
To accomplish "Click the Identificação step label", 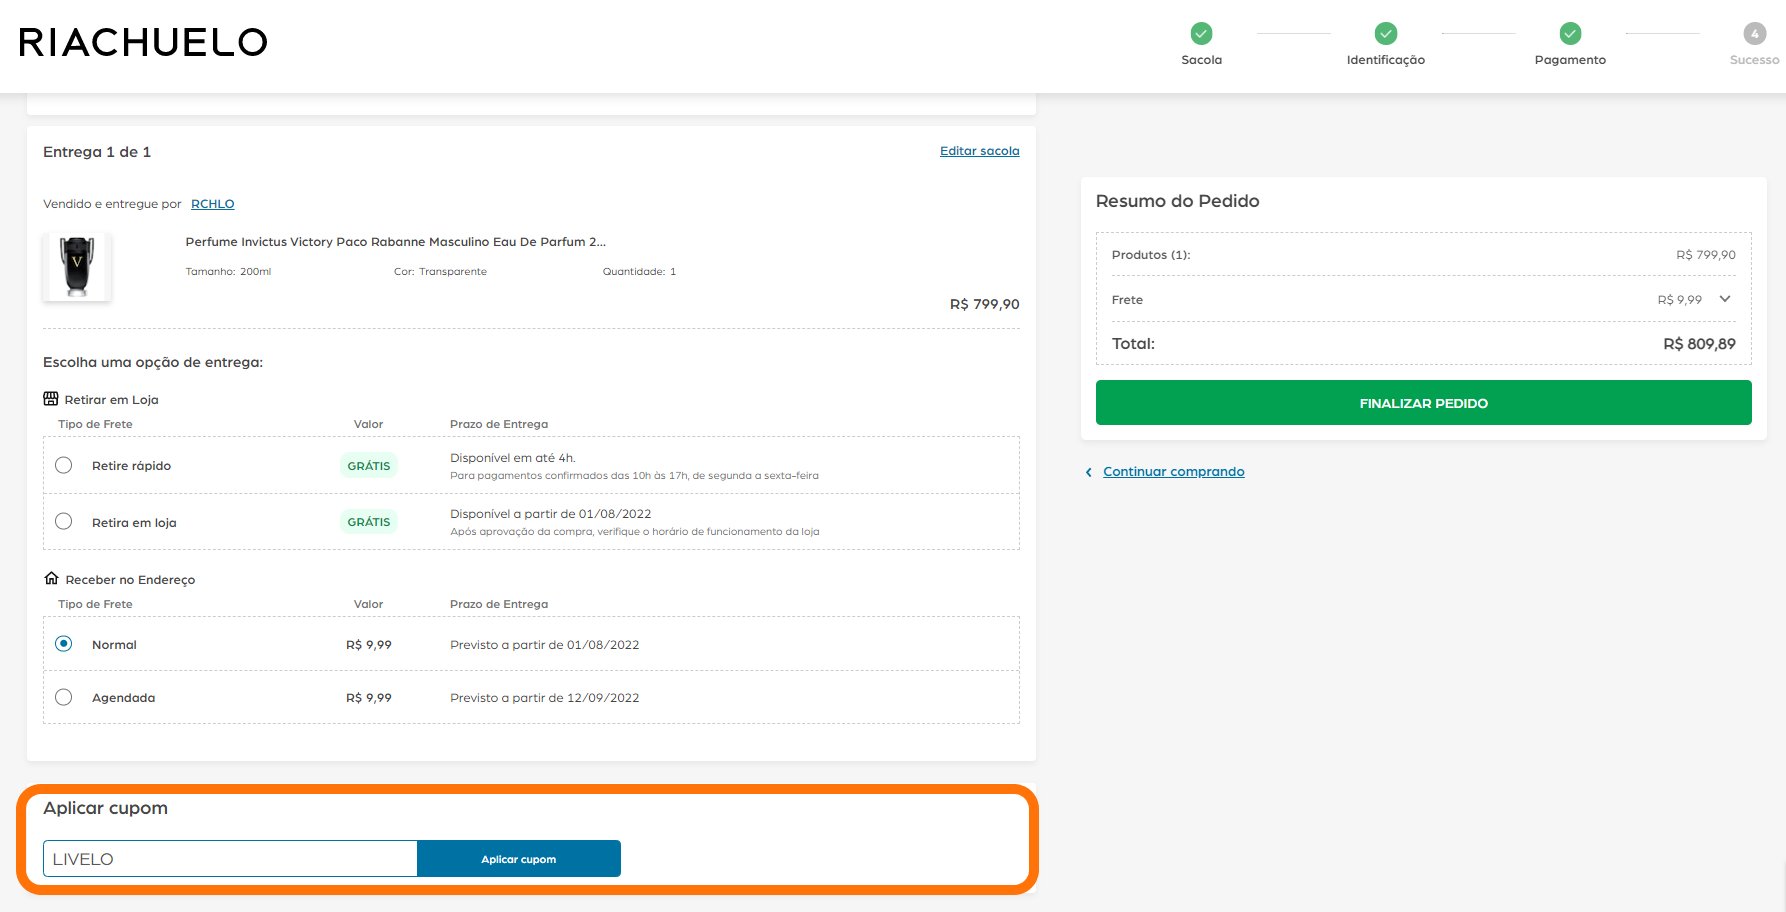I will (x=1386, y=60).
